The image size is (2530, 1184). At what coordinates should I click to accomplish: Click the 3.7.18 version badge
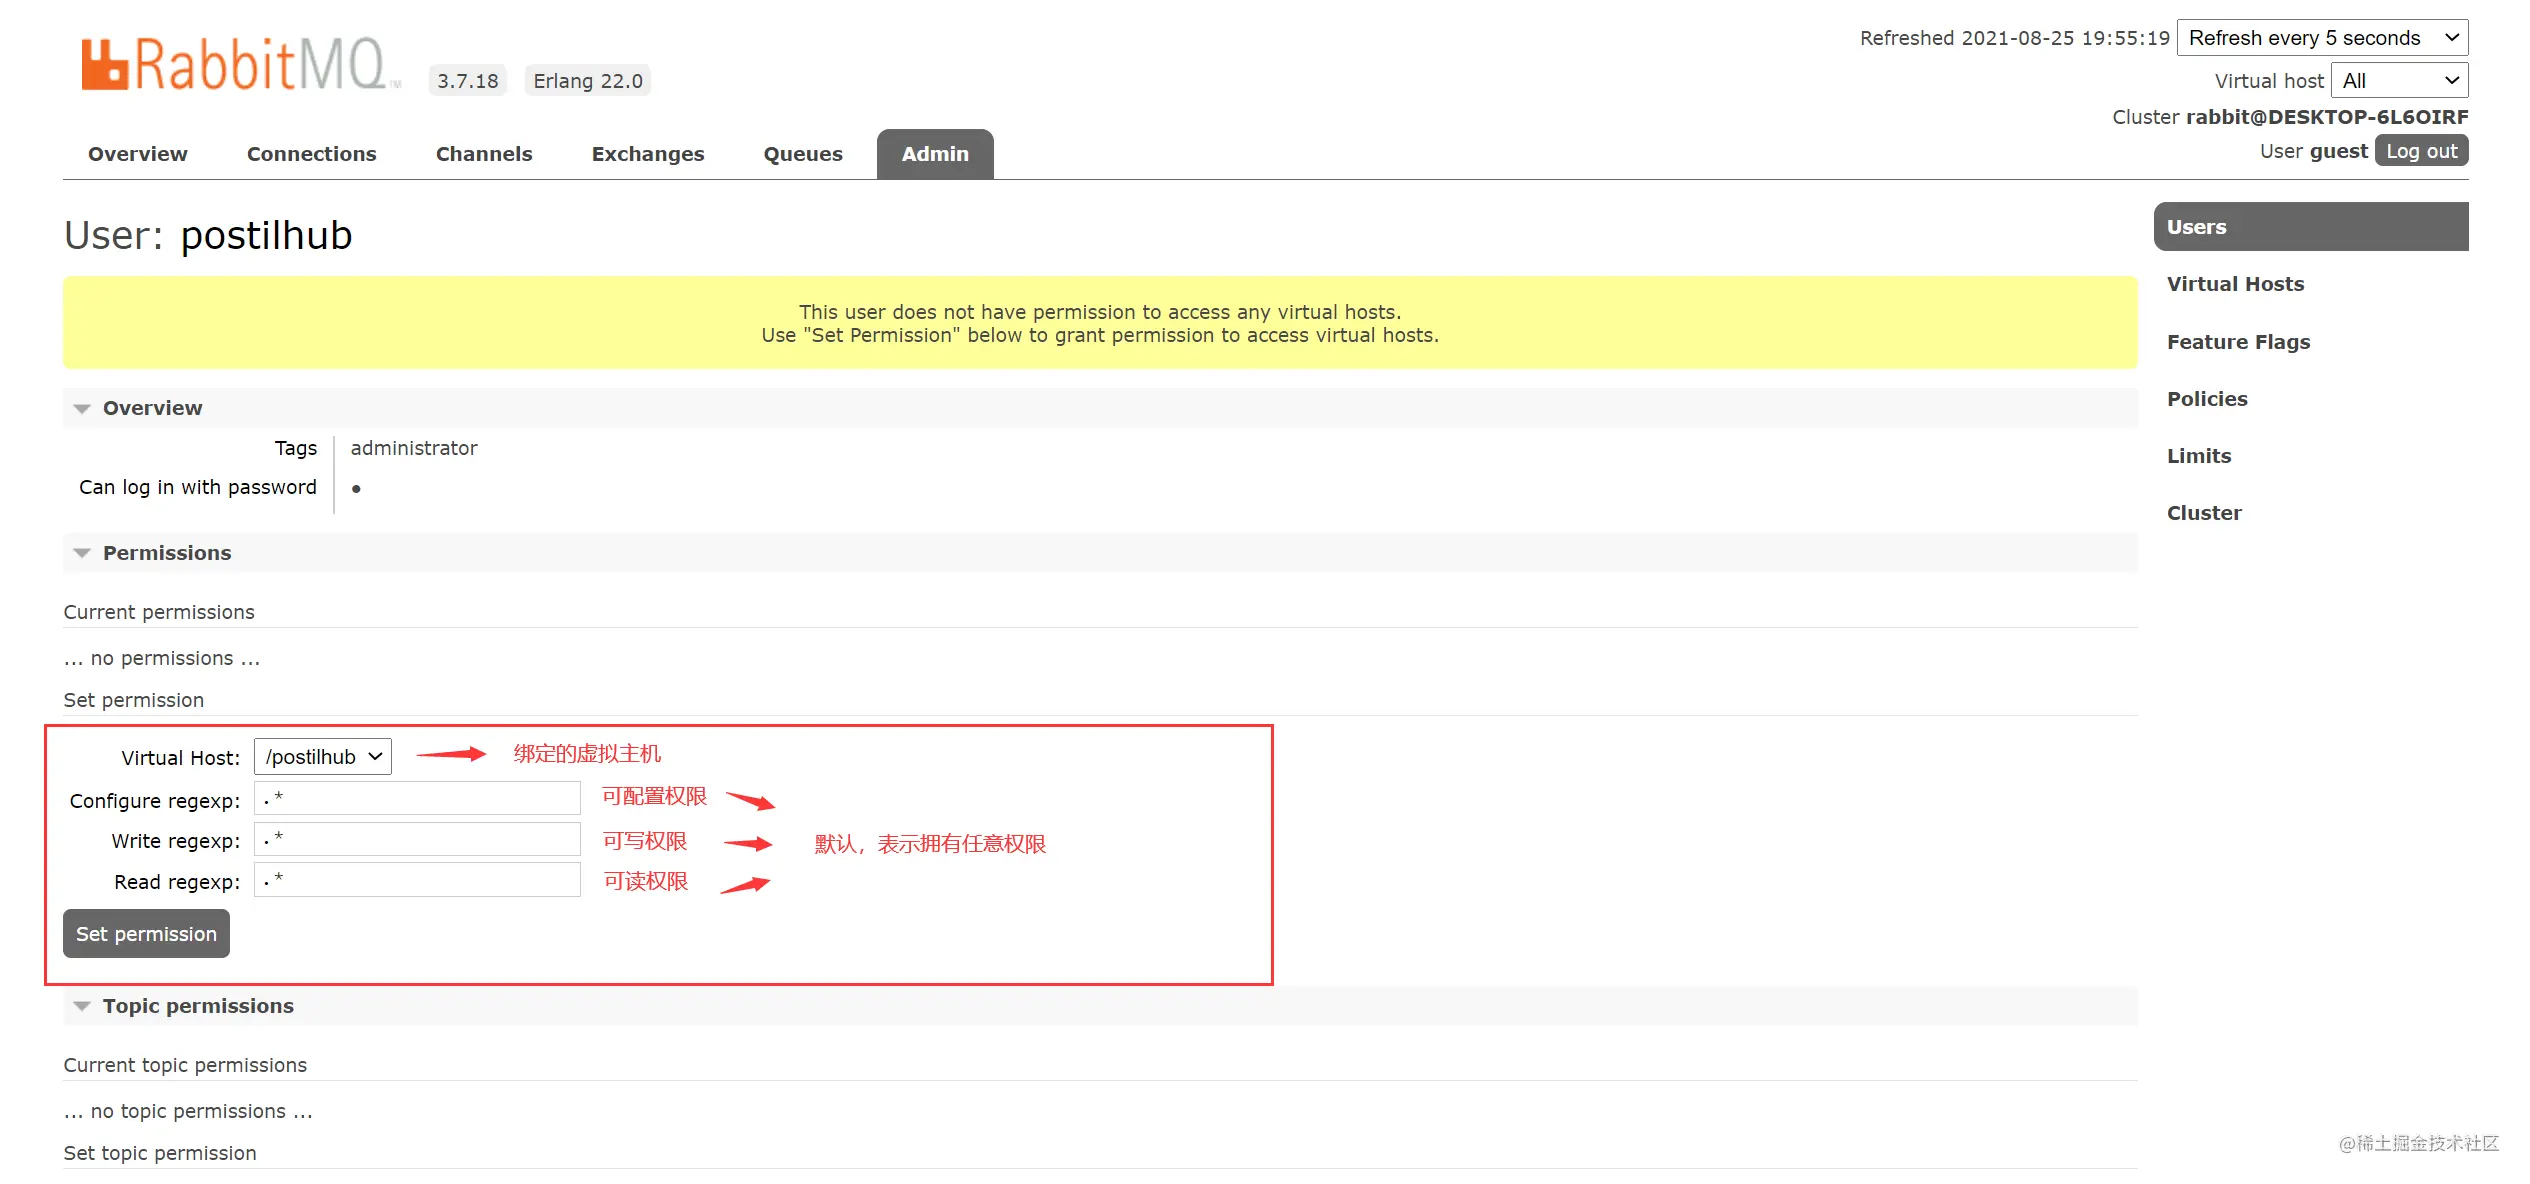point(467,81)
